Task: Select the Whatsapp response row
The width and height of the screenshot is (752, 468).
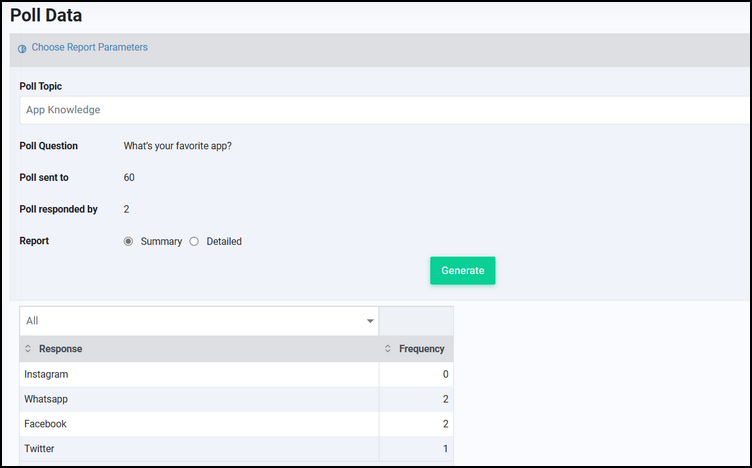Action: click(236, 399)
